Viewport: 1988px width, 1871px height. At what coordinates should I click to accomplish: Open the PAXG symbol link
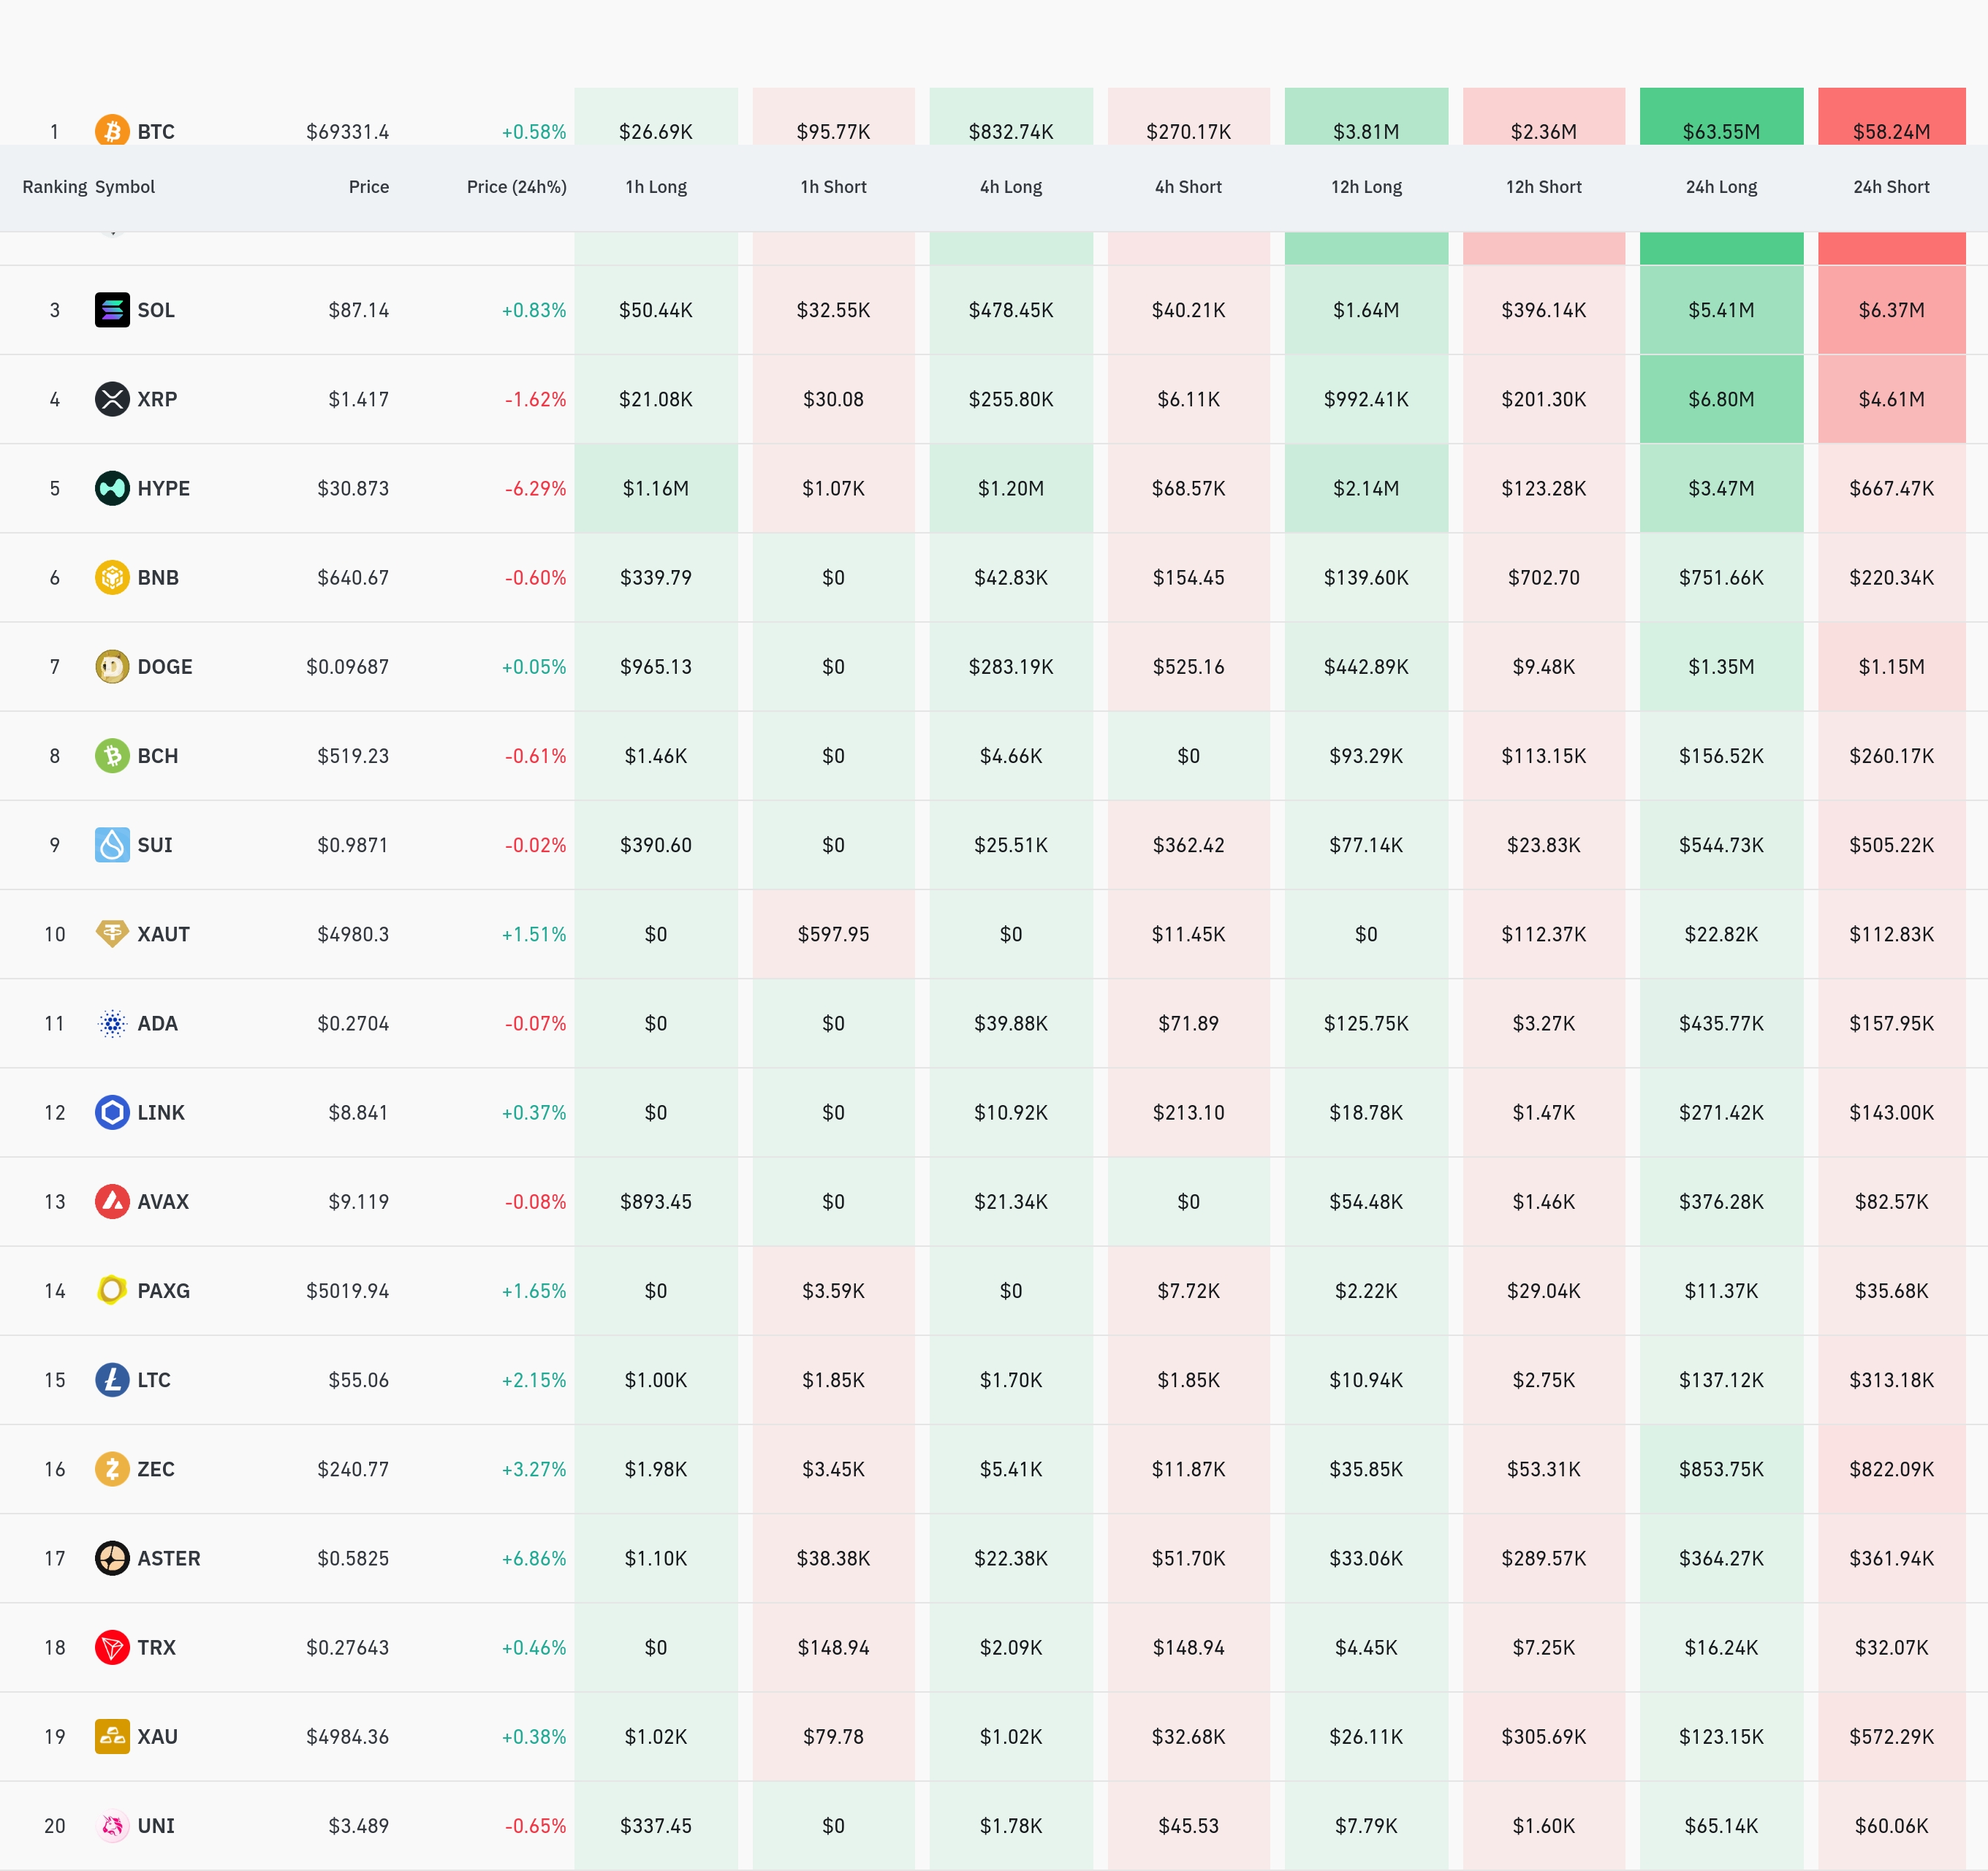tap(163, 1291)
